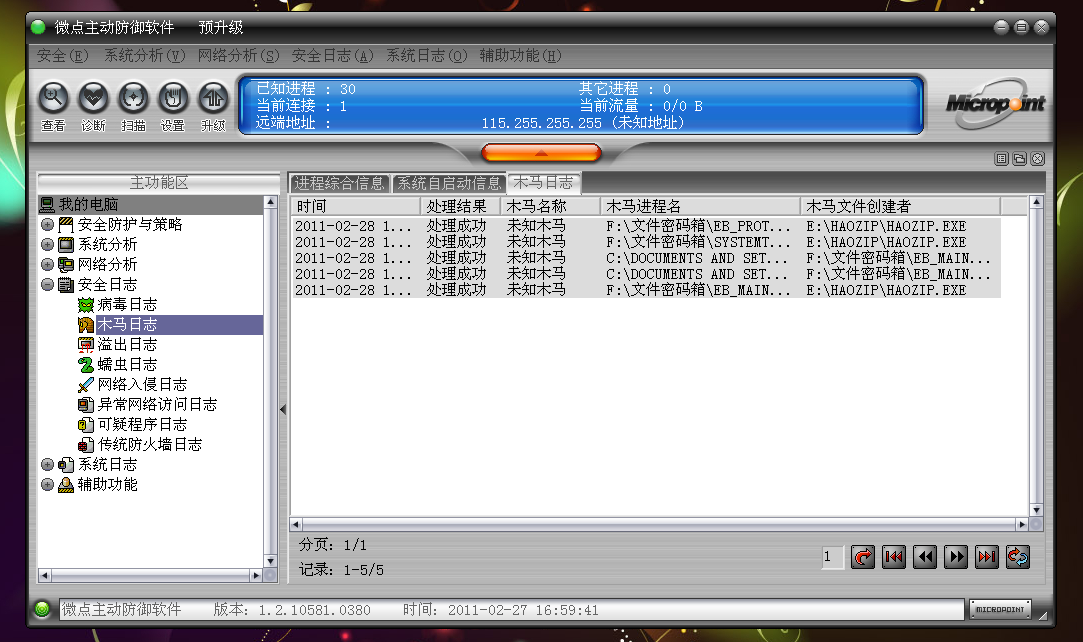Collapse the orange info panel button
This screenshot has height=642, width=1083.
tap(541, 153)
